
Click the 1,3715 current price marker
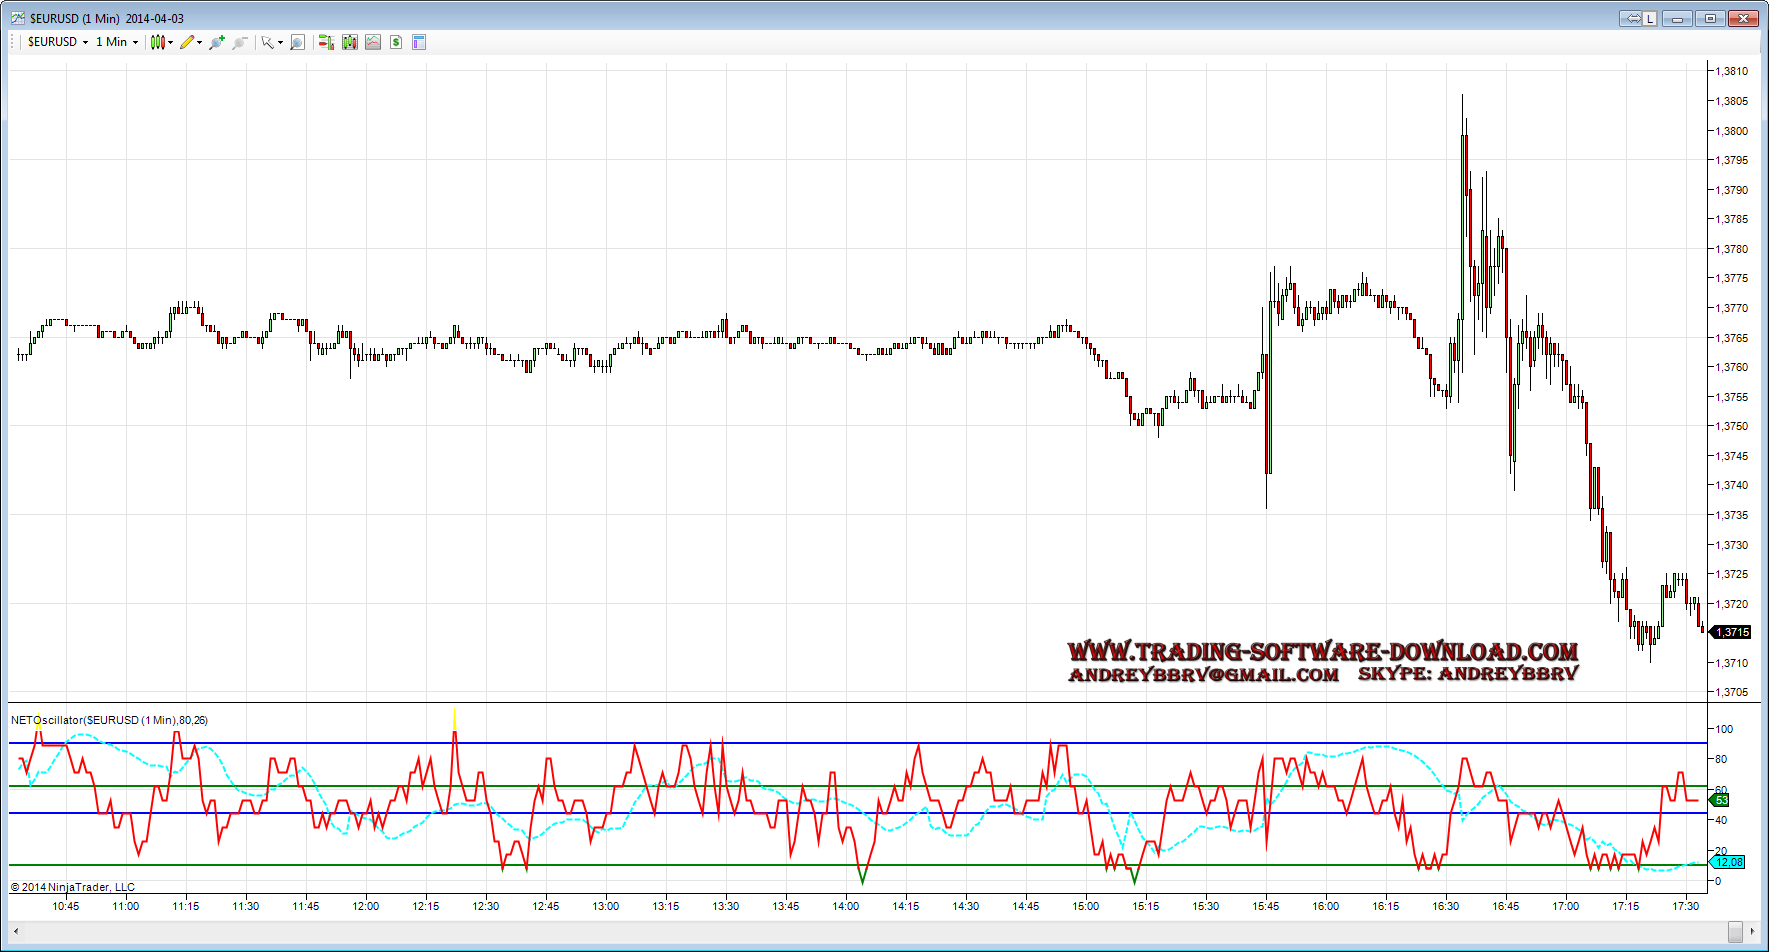(1732, 632)
